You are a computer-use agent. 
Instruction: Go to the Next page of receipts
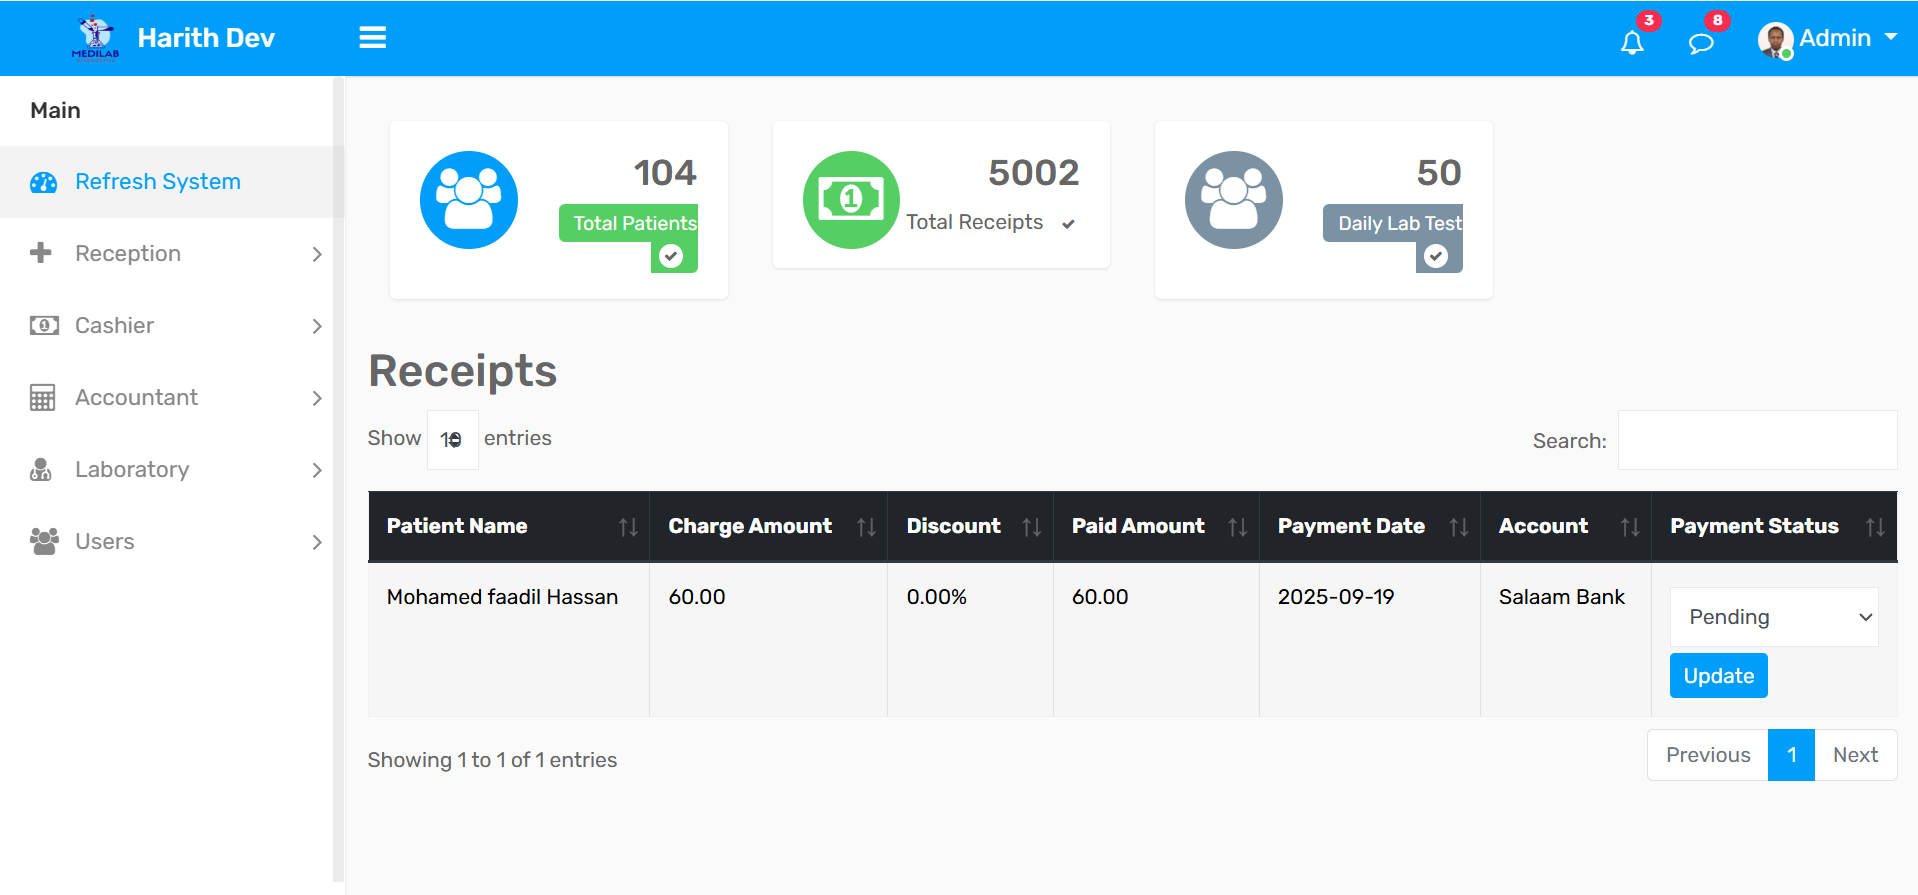[1854, 755]
